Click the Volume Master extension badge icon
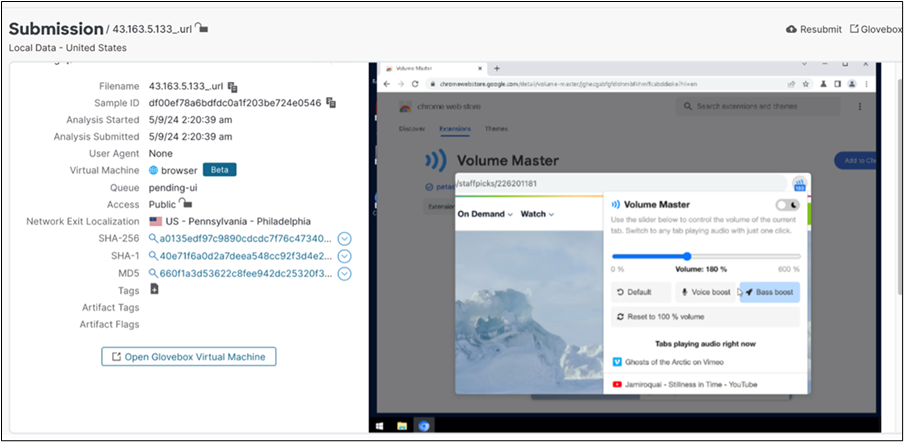Image resolution: width=904 pixels, height=442 pixels. 799,184
